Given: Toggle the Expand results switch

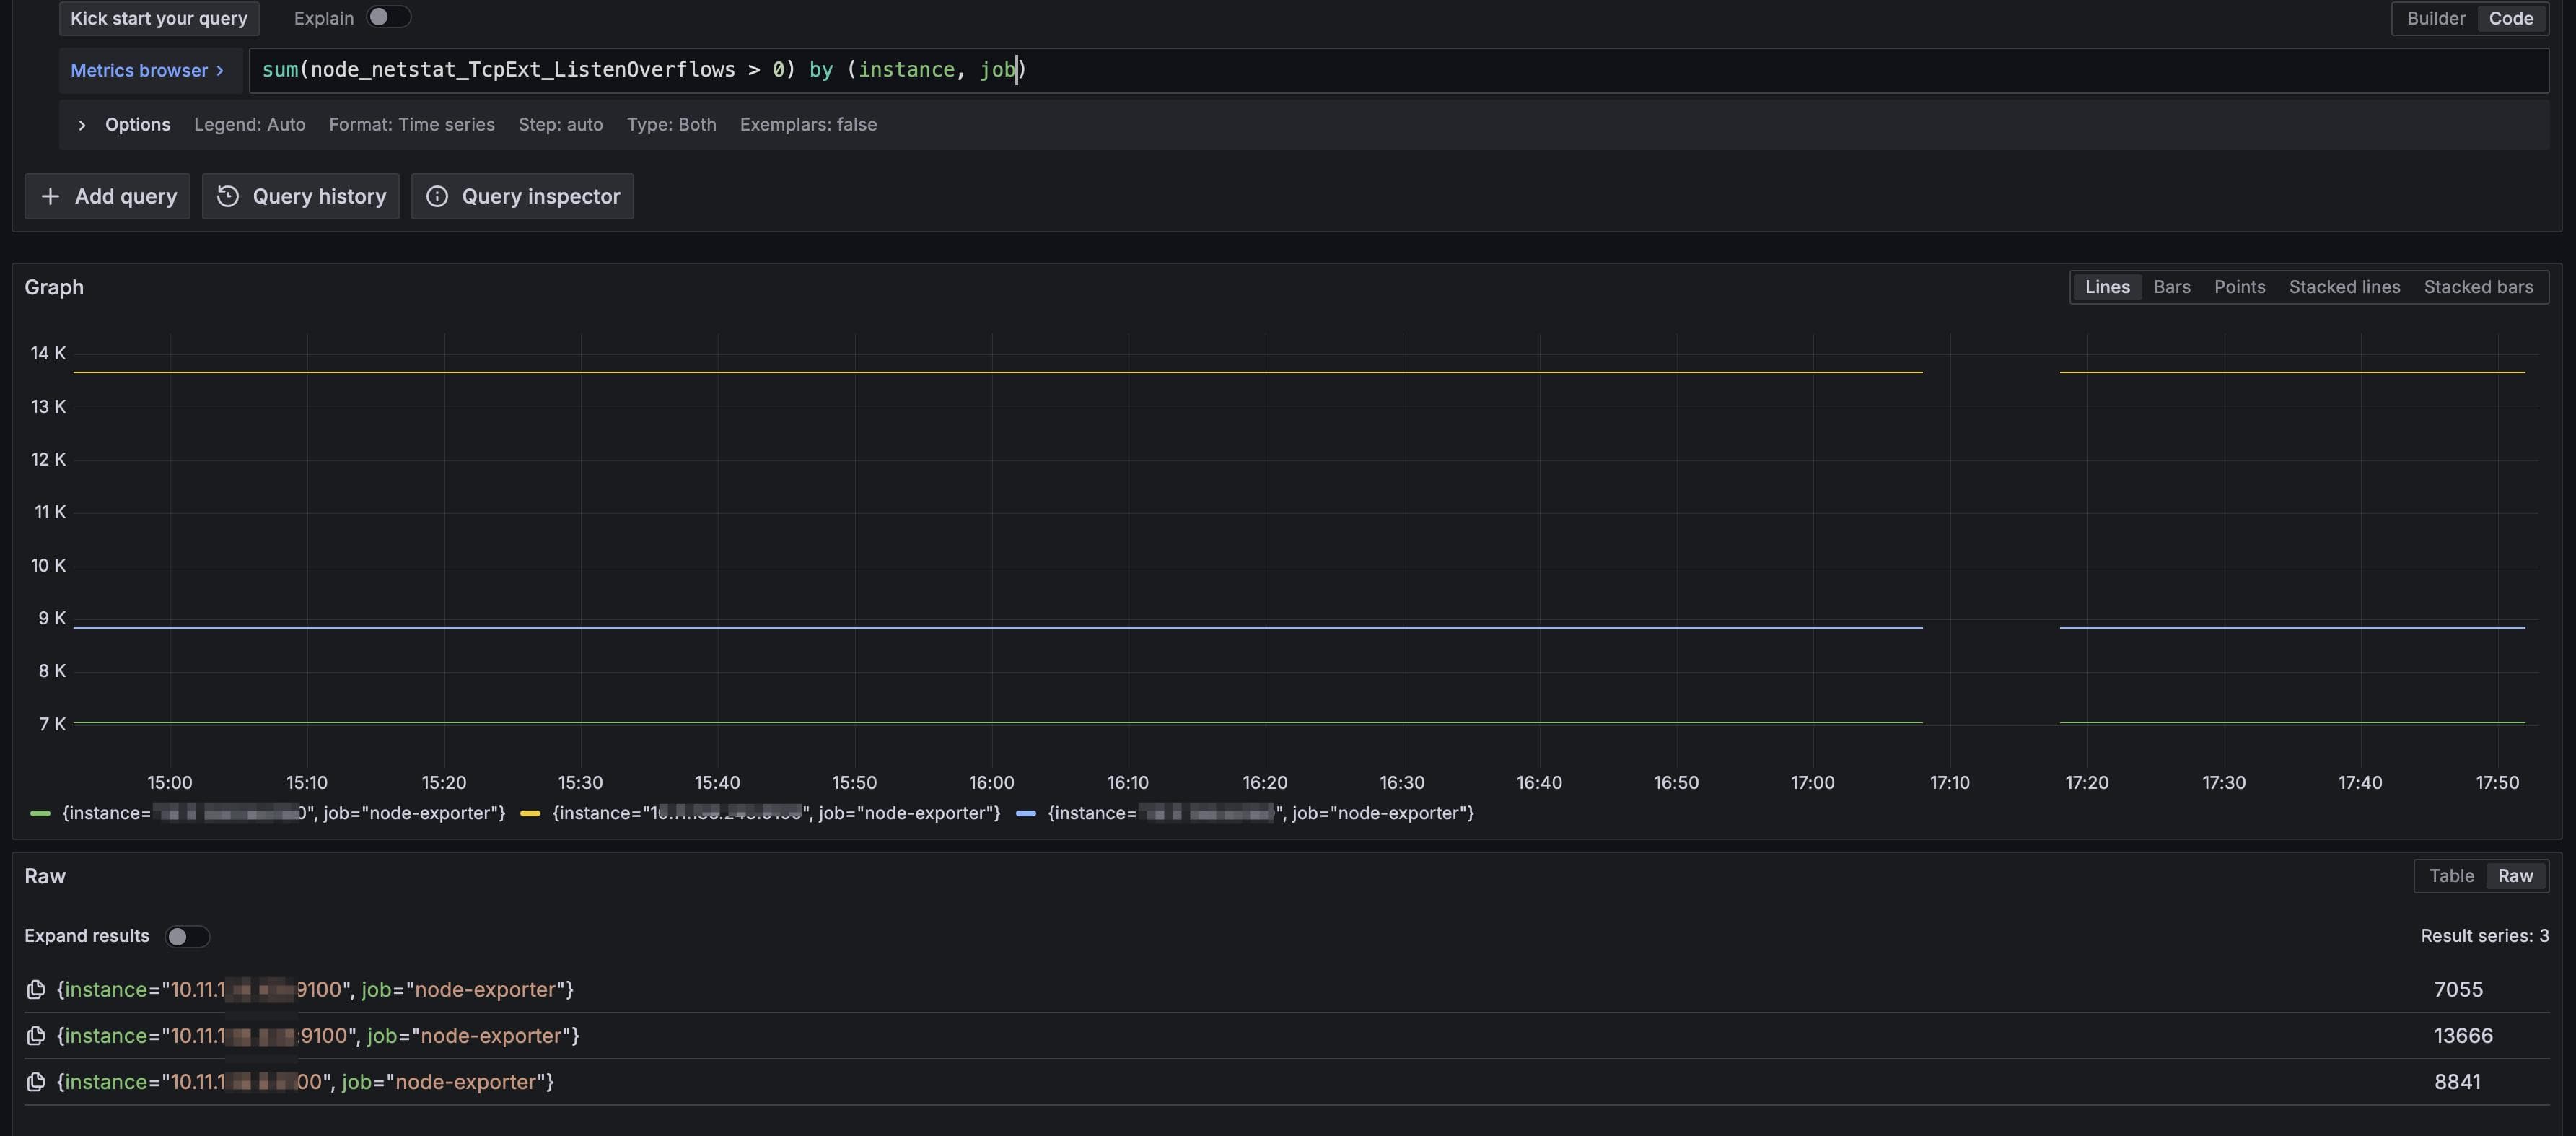Looking at the screenshot, I should [x=187, y=936].
